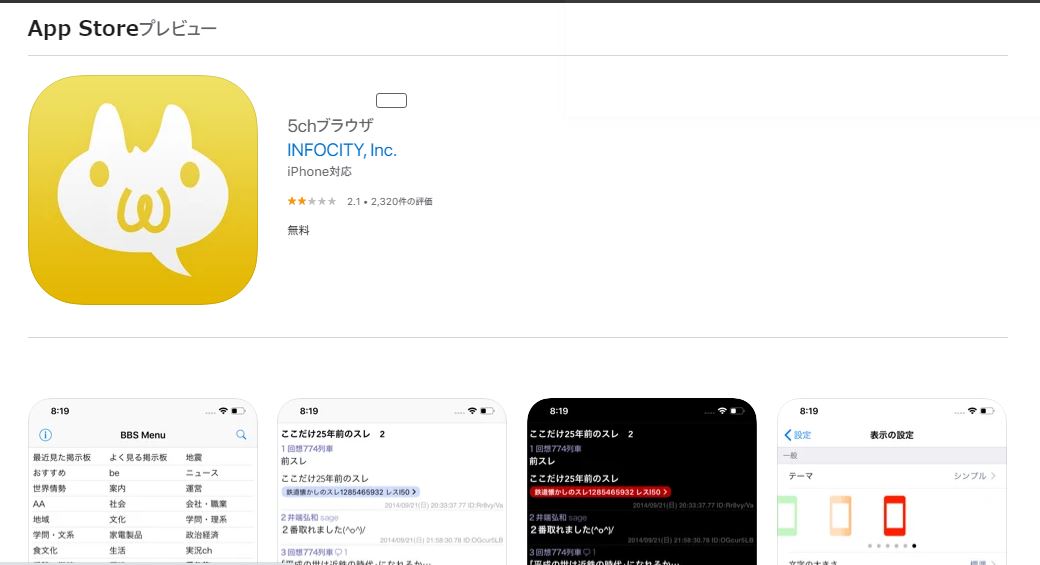
Task: Click the battery icon in BBS Menu screenshot
Action: (x=238, y=411)
